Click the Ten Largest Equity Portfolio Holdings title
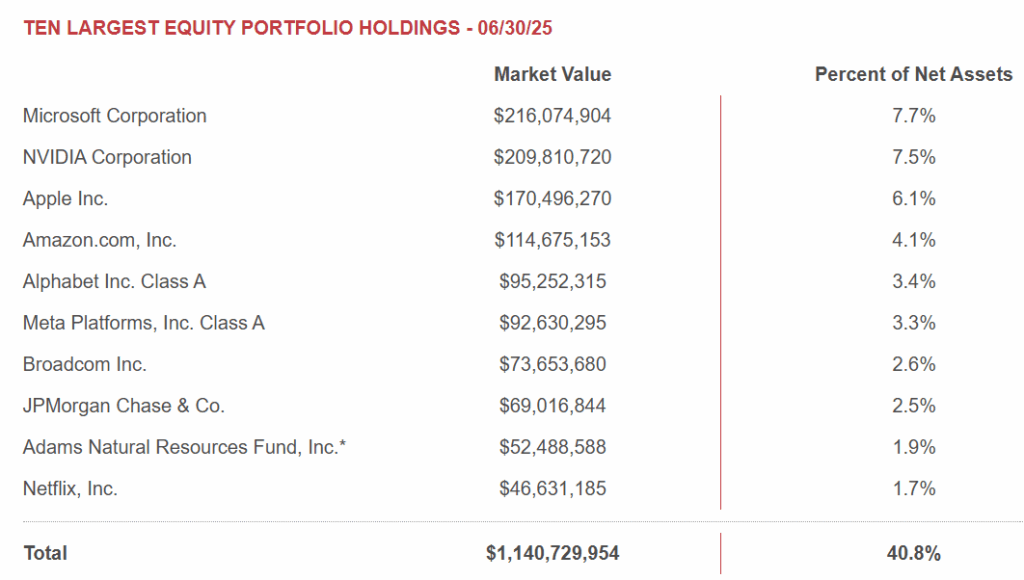Screen dimensions: 1024x580 pos(287,28)
